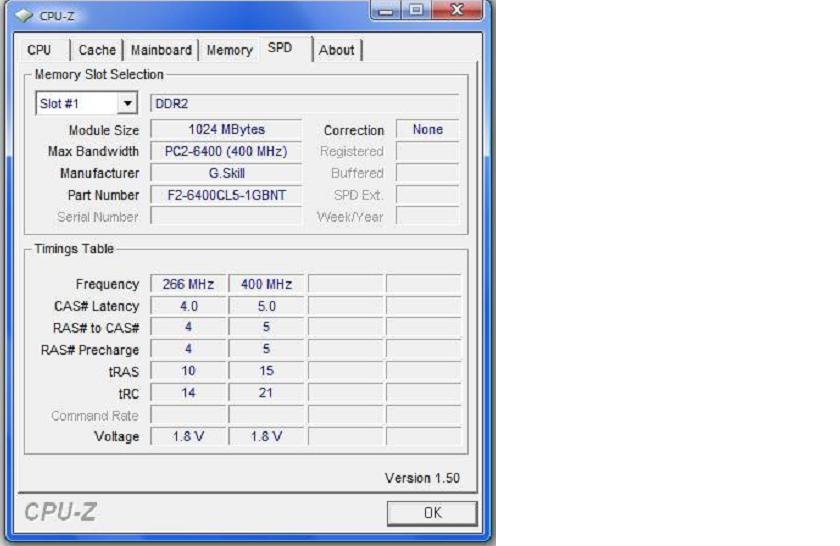This screenshot has height=546, width=840.
Task: Click the Version 1.50 text
Action: click(422, 478)
